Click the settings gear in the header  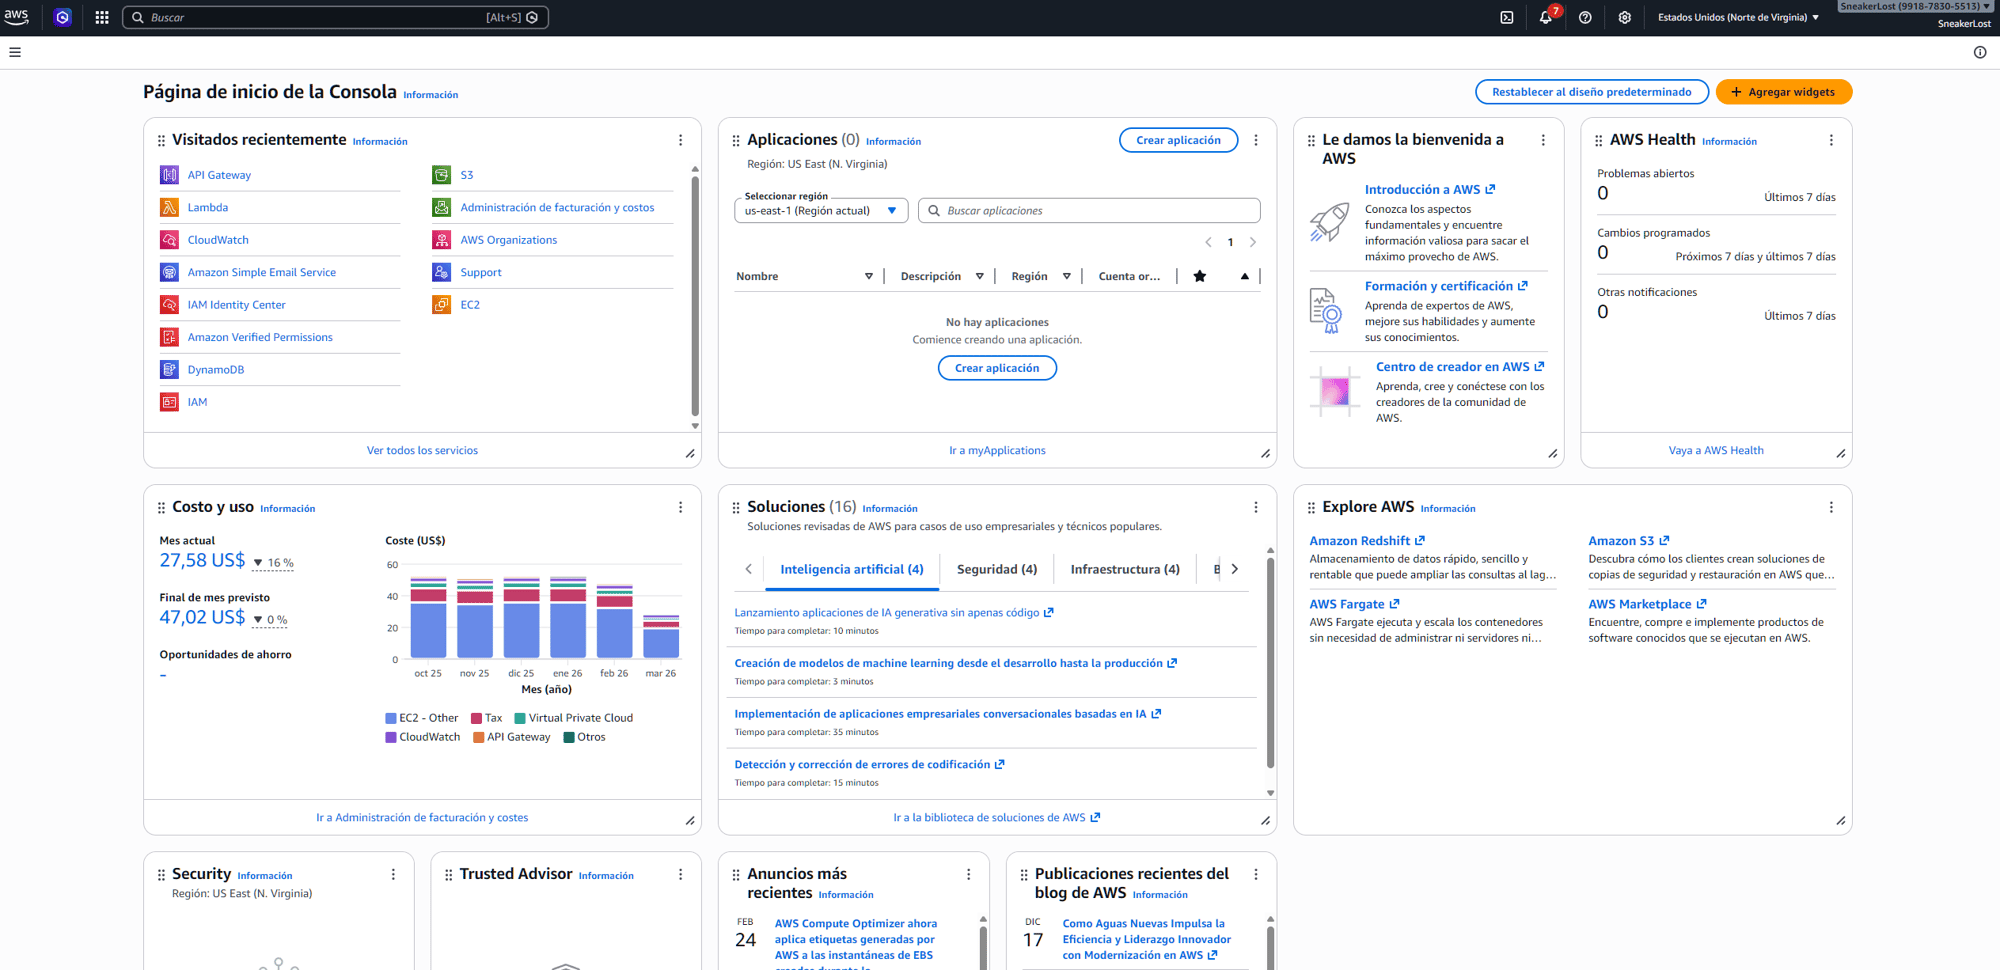click(1624, 17)
